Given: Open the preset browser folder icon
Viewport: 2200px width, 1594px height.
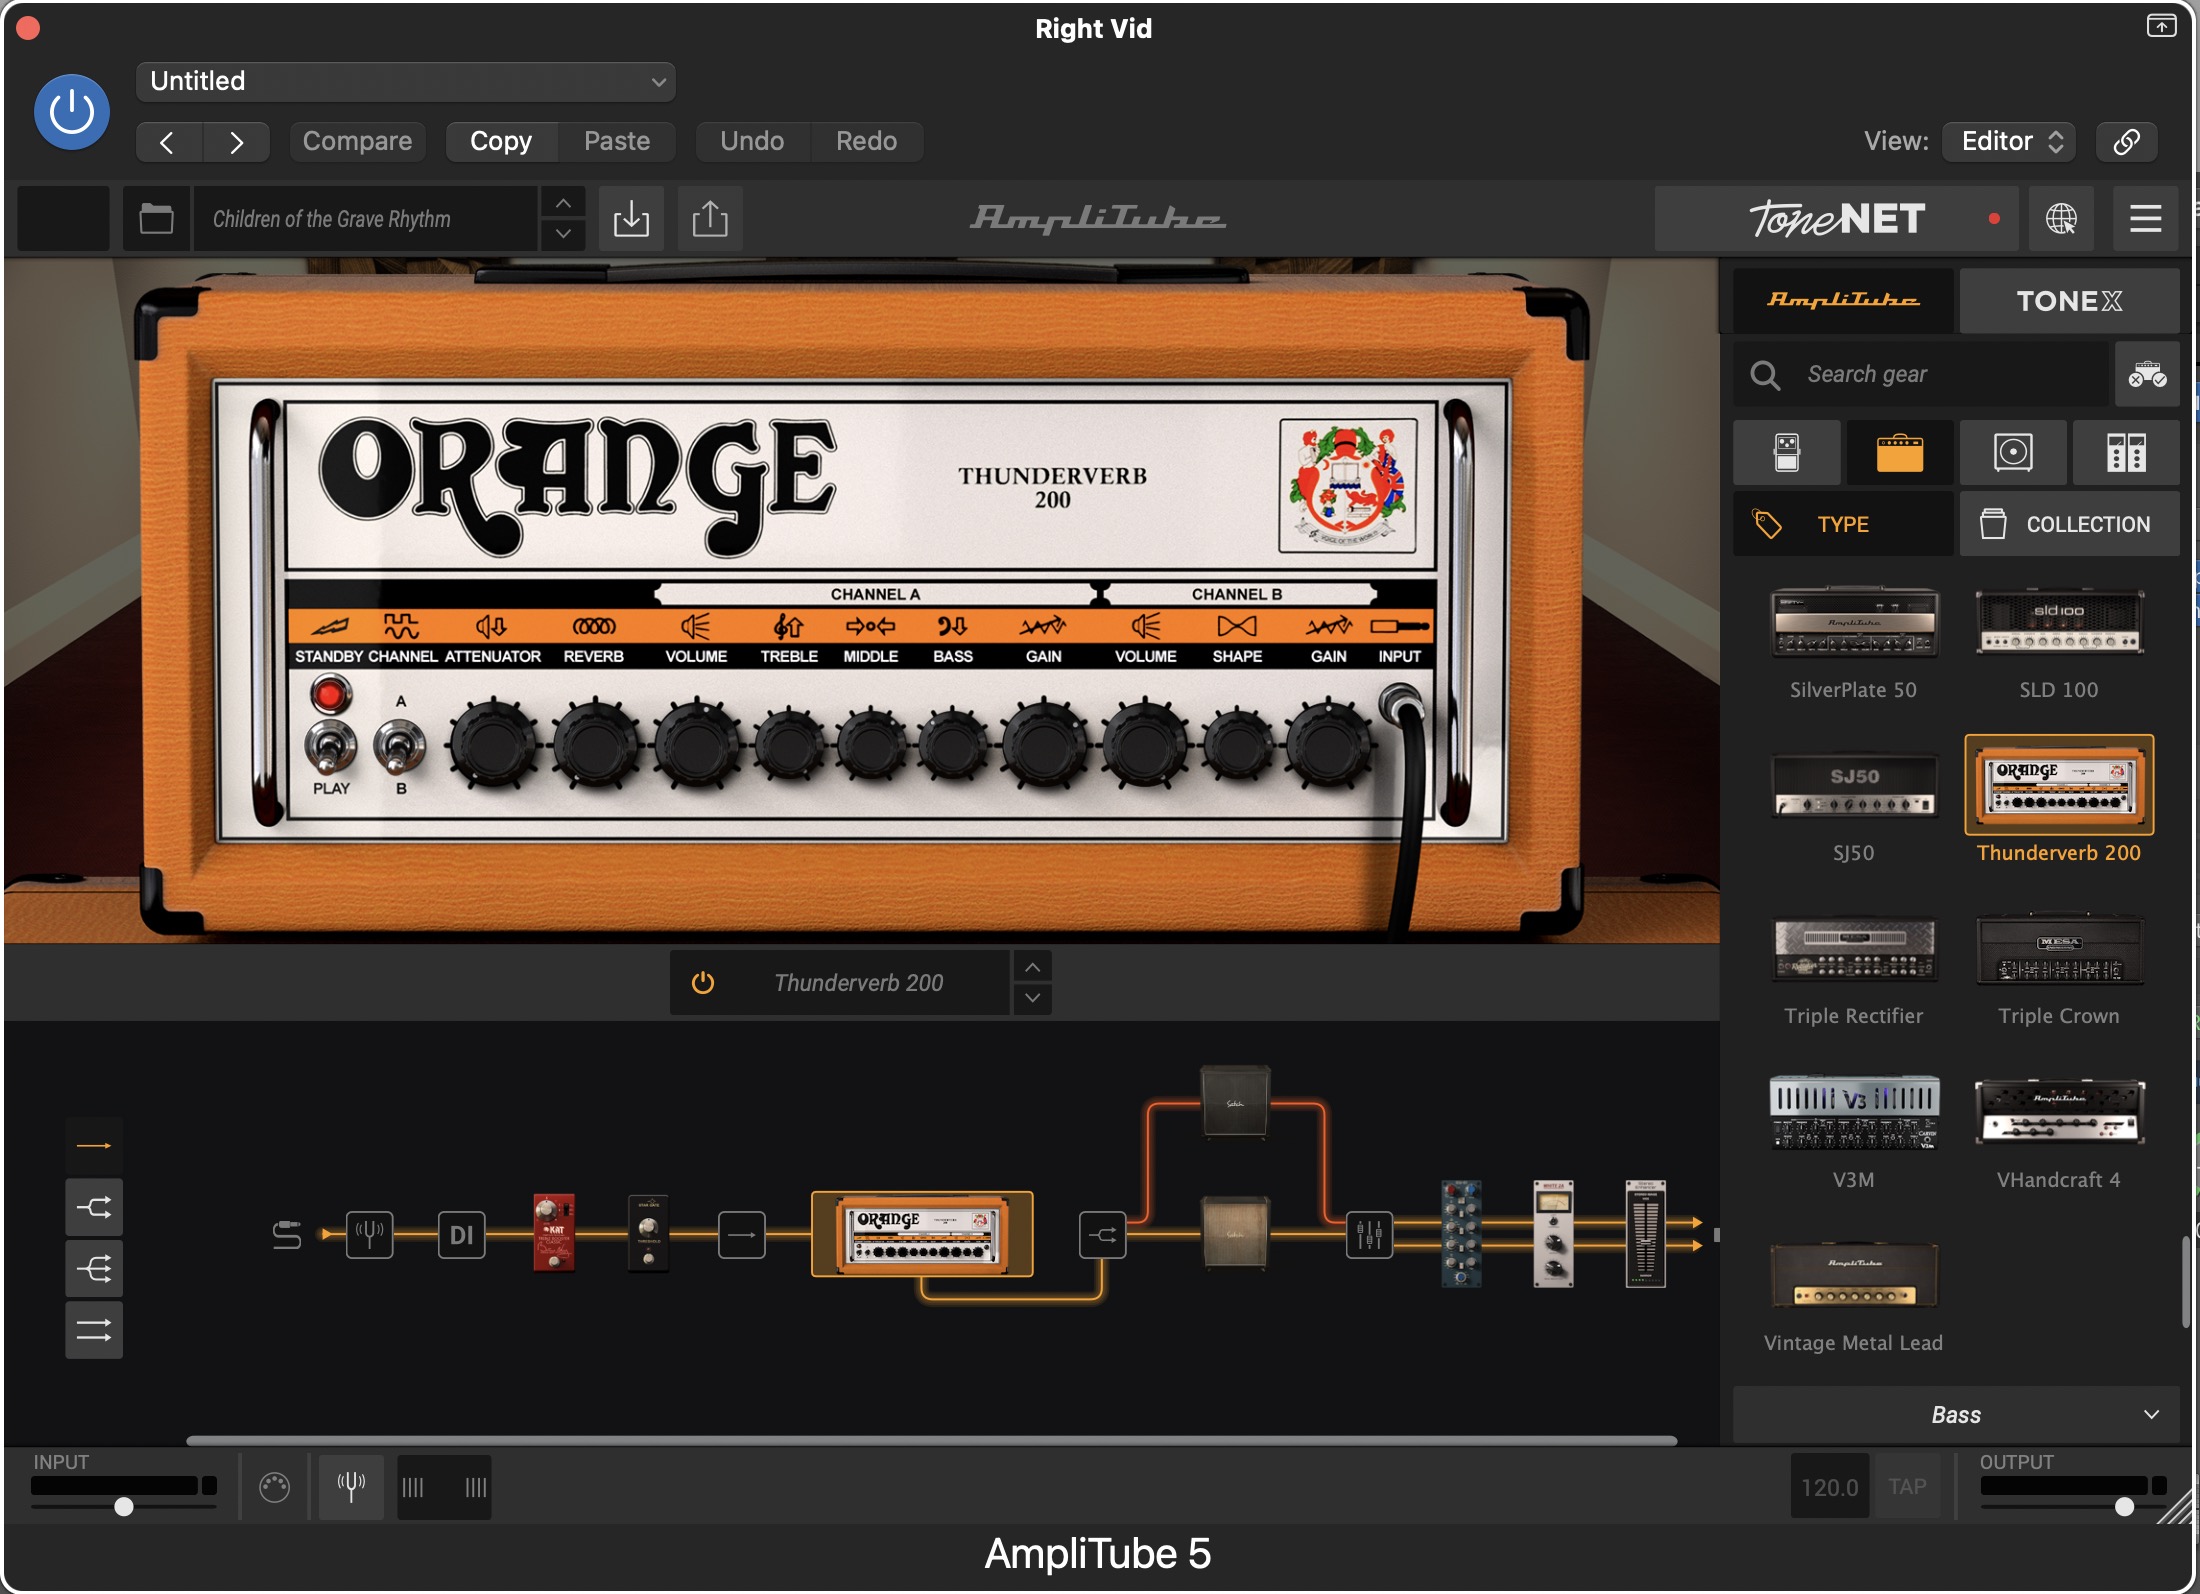Looking at the screenshot, I should click(x=156, y=218).
